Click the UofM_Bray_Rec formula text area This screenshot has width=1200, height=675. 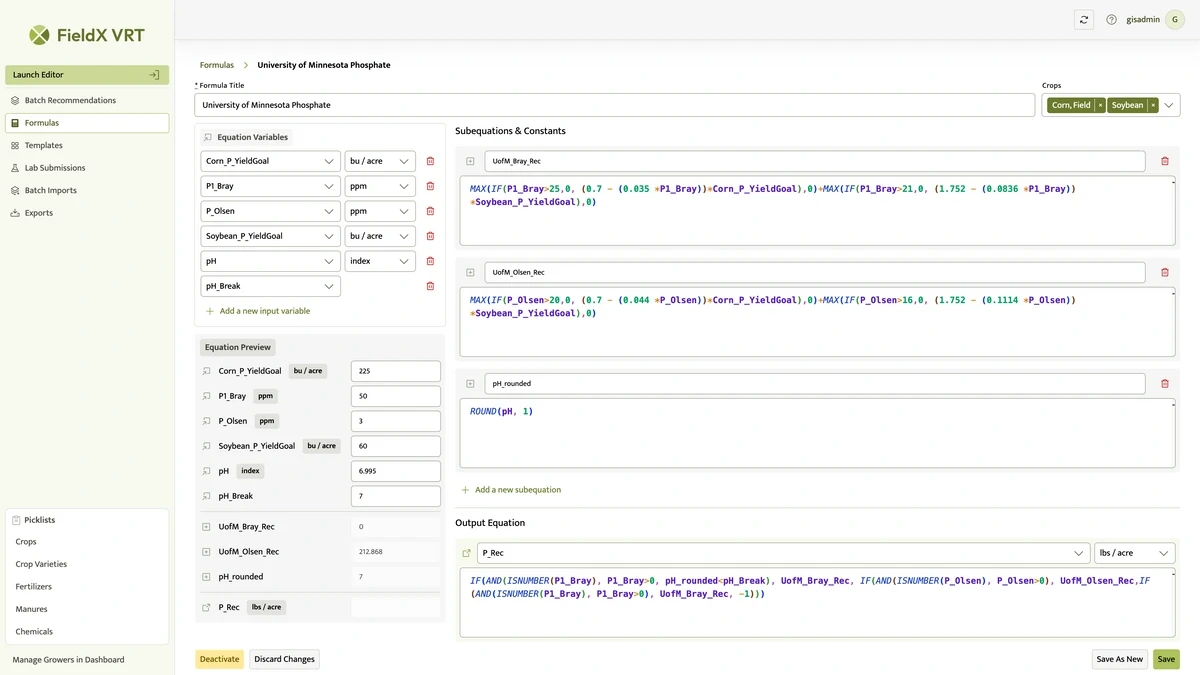tap(817, 210)
